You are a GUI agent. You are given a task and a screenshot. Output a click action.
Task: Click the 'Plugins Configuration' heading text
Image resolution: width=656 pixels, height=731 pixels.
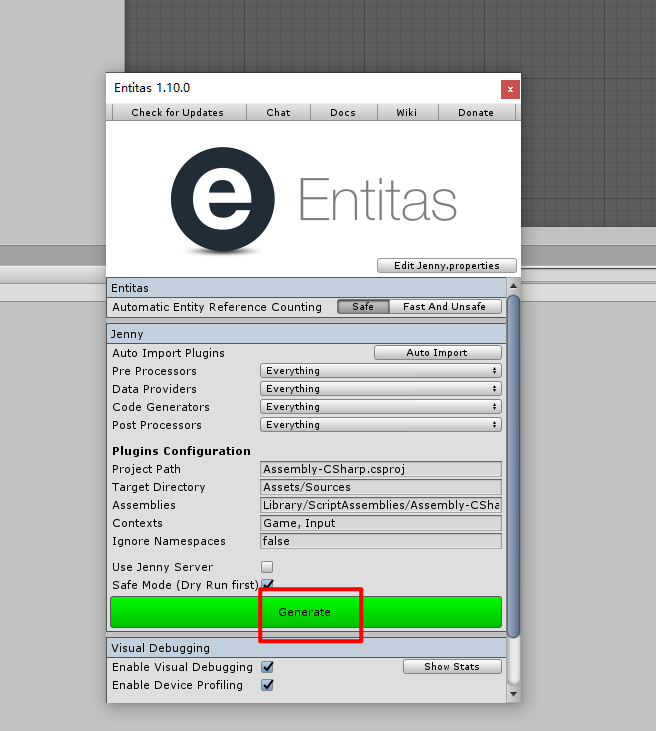(x=181, y=451)
